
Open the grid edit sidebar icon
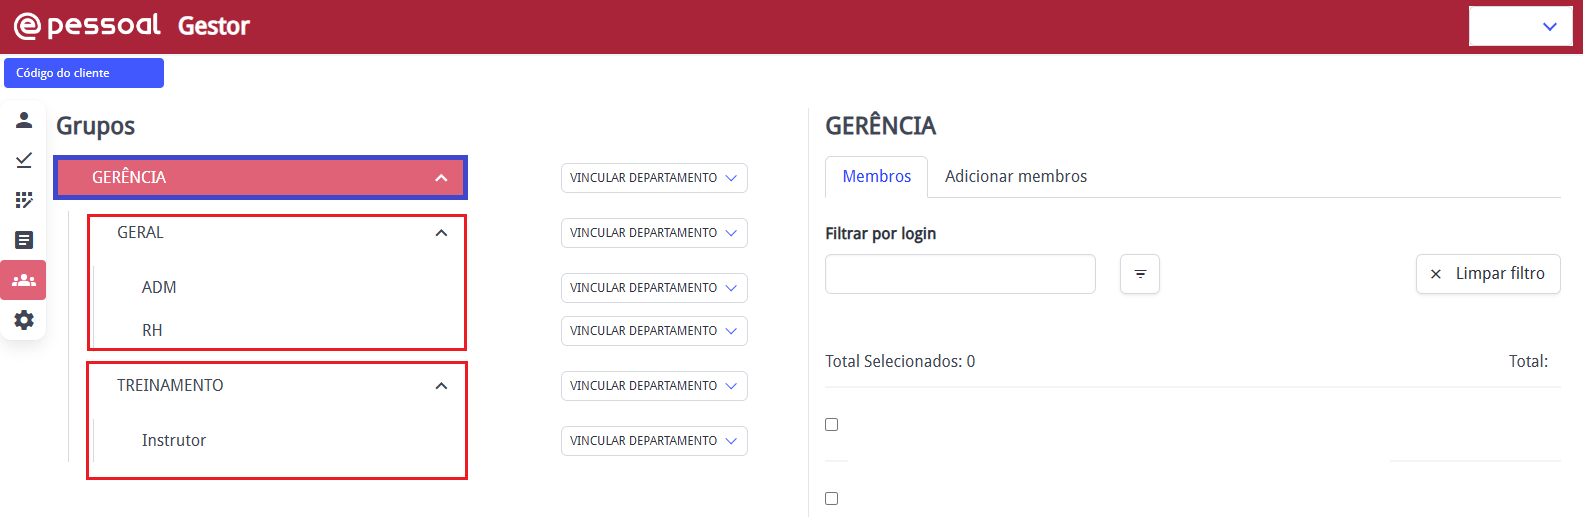24,200
